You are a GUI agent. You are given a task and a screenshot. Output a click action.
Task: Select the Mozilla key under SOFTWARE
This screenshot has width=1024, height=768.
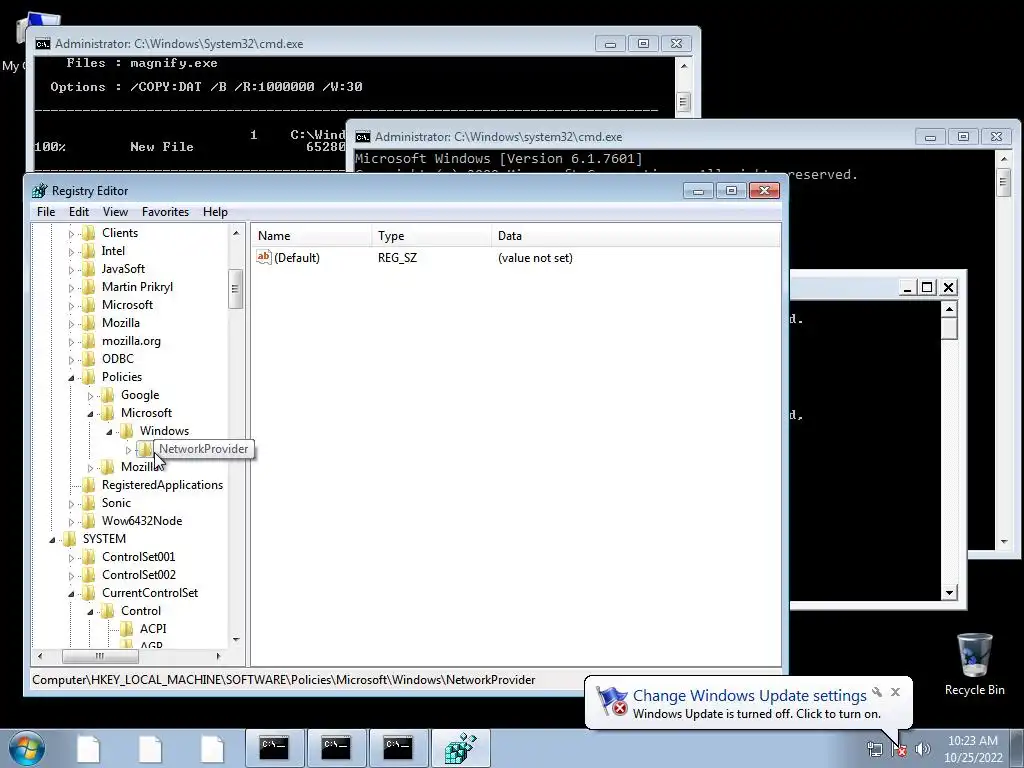tap(120, 323)
